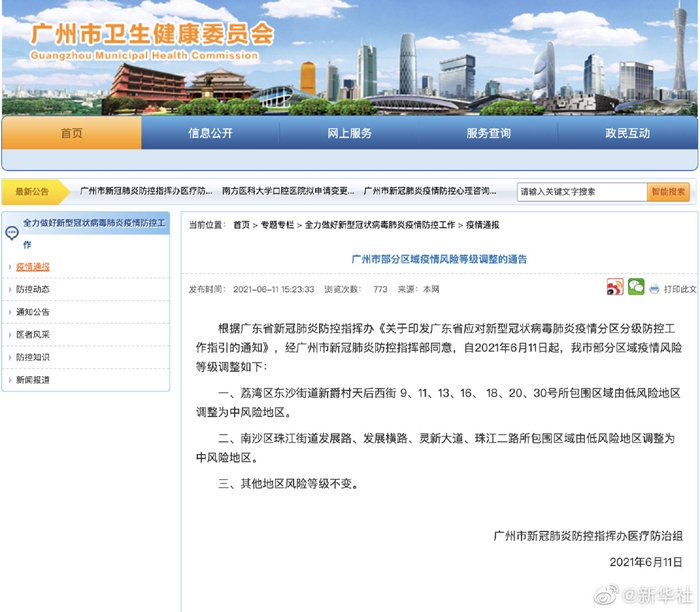
Task: Share article to Weibo
Action: tap(615, 288)
